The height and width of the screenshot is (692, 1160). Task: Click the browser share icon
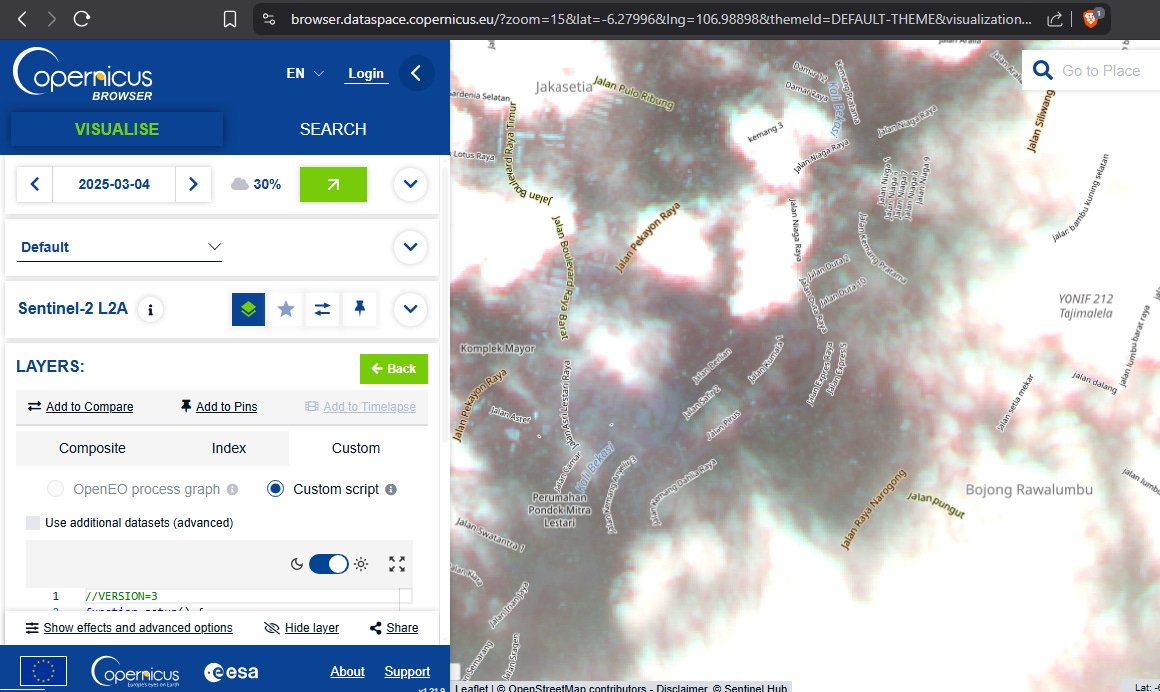1055,19
